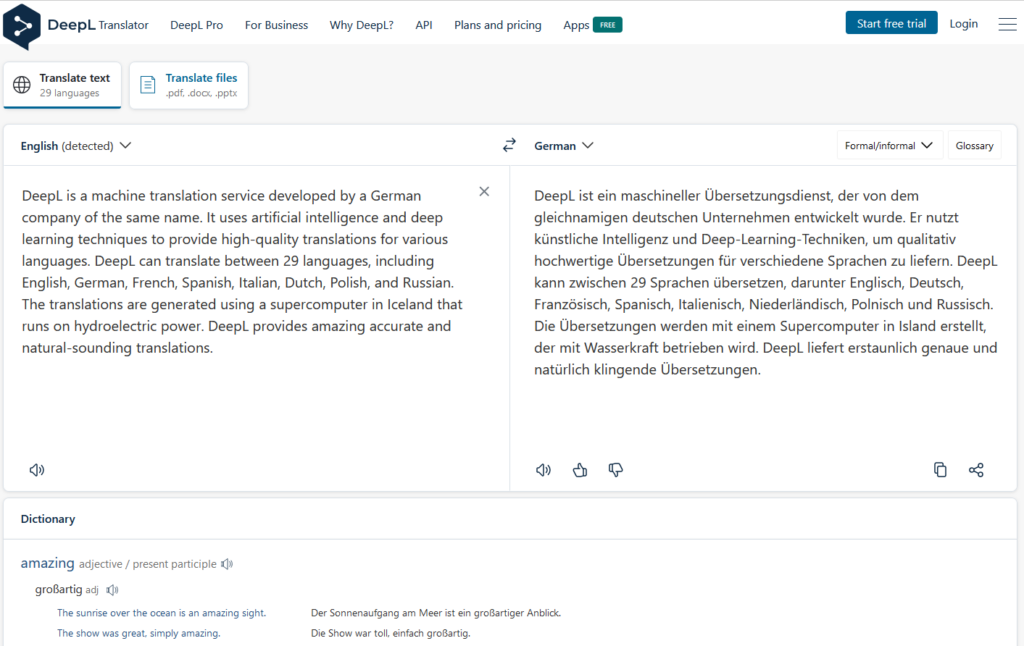Switch to the Translate files tab
This screenshot has height=646, width=1024.
189,85
